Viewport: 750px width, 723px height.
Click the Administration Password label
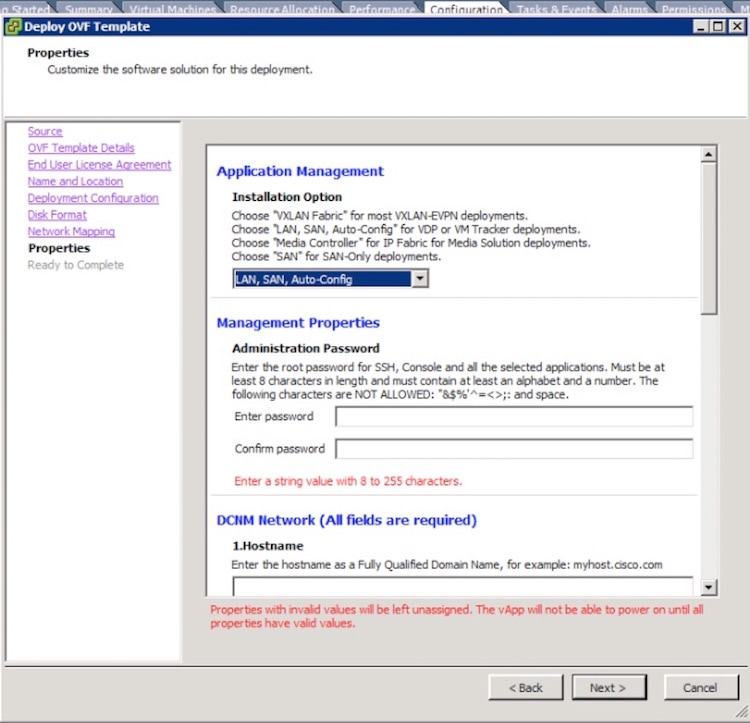(x=306, y=348)
